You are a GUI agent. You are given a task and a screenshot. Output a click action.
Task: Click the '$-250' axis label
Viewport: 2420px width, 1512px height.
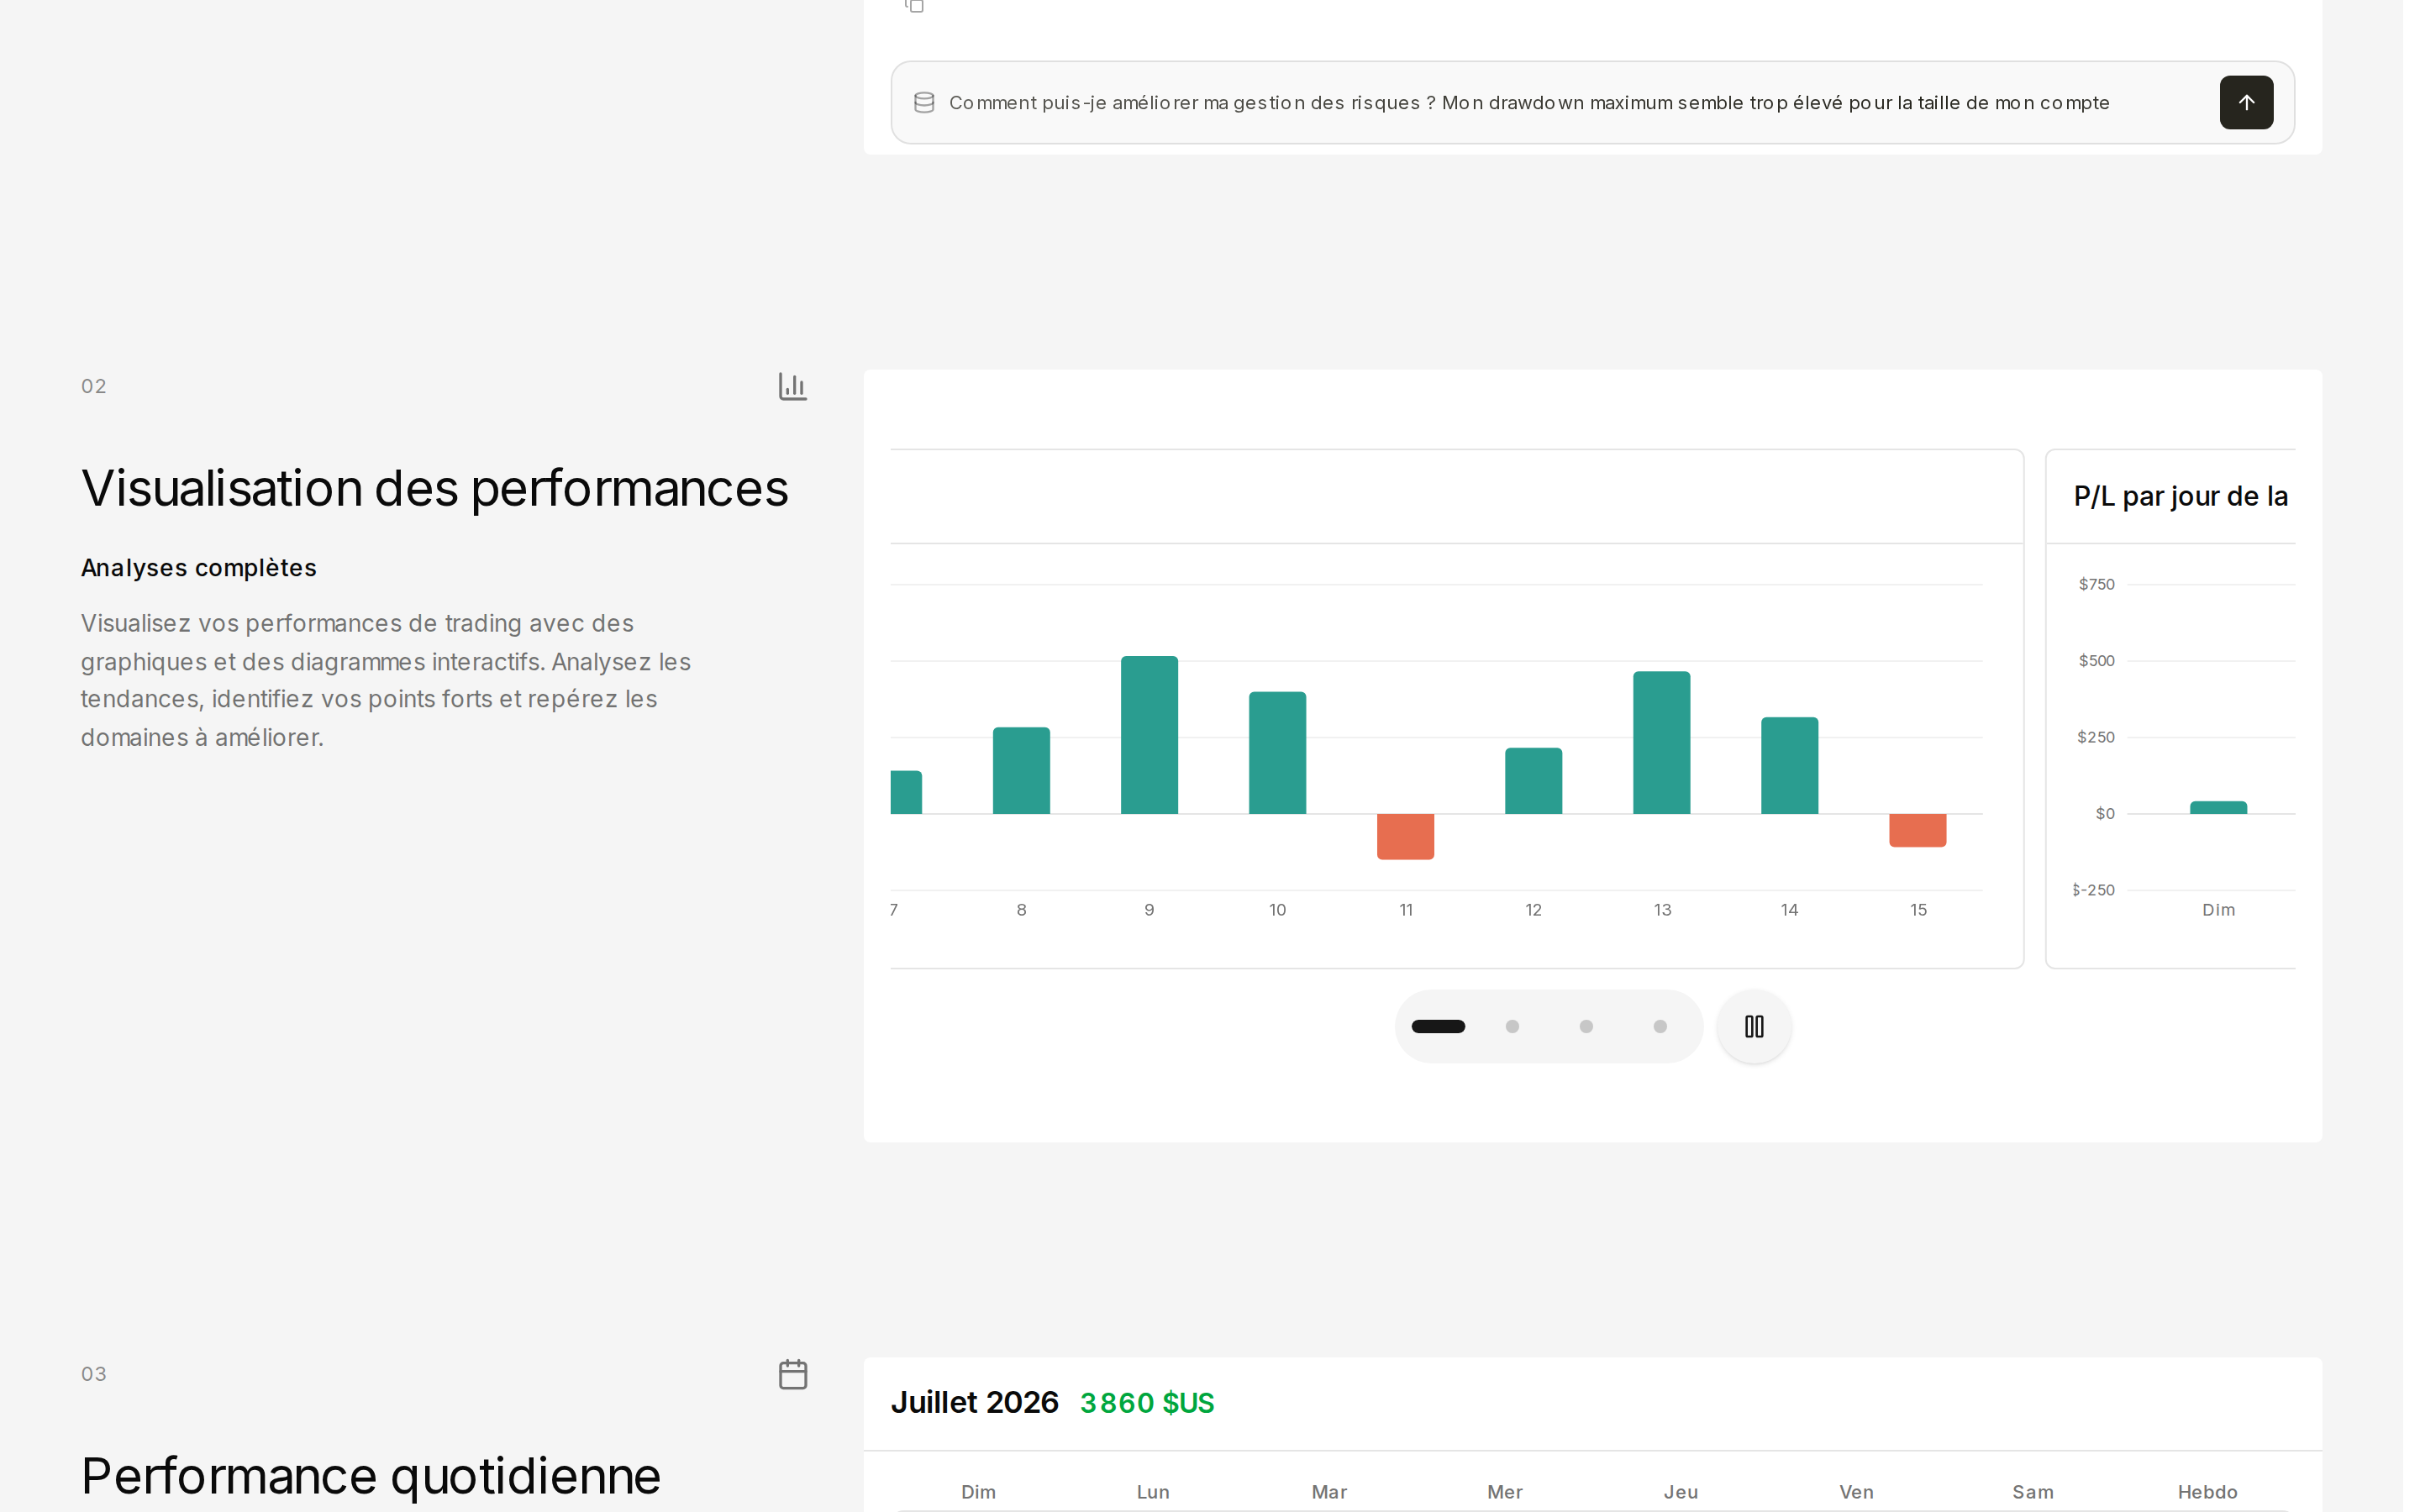click(x=2093, y=890)
